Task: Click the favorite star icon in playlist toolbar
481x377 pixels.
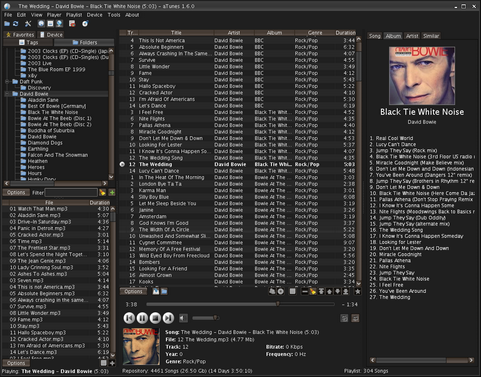Action: click(x=357, y=292)
